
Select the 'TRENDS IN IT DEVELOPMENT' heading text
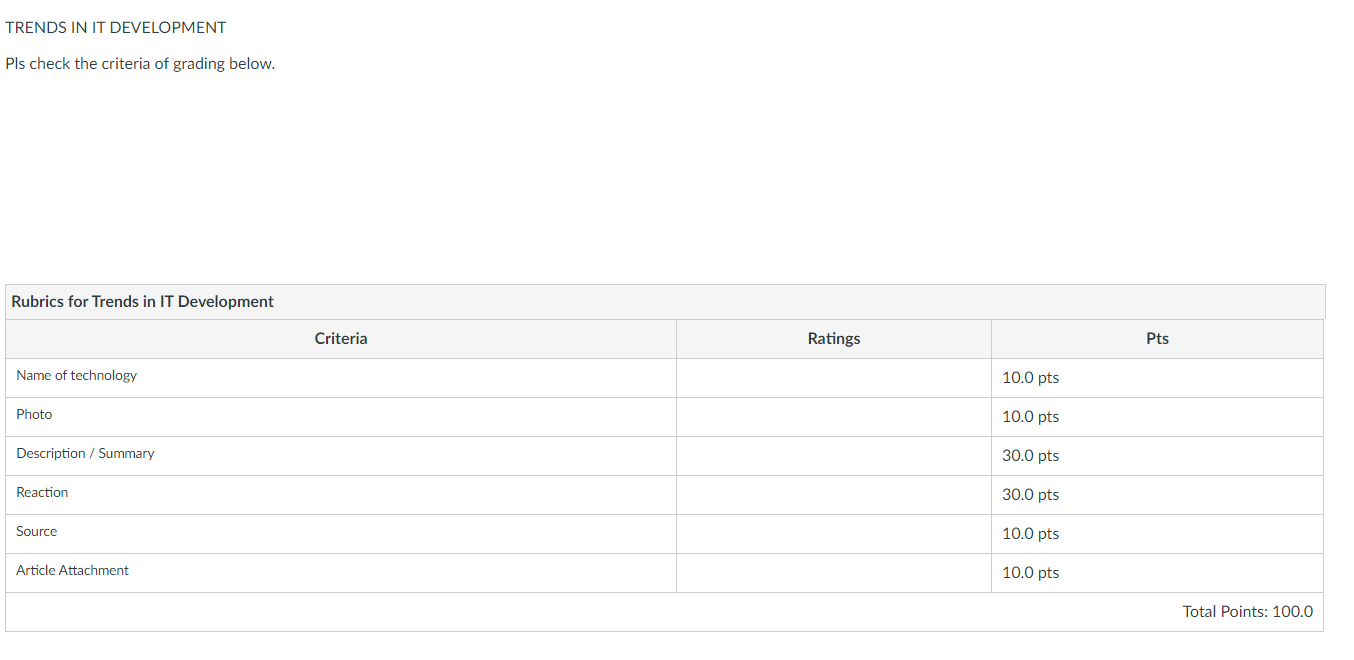click(x=116, y=28)
